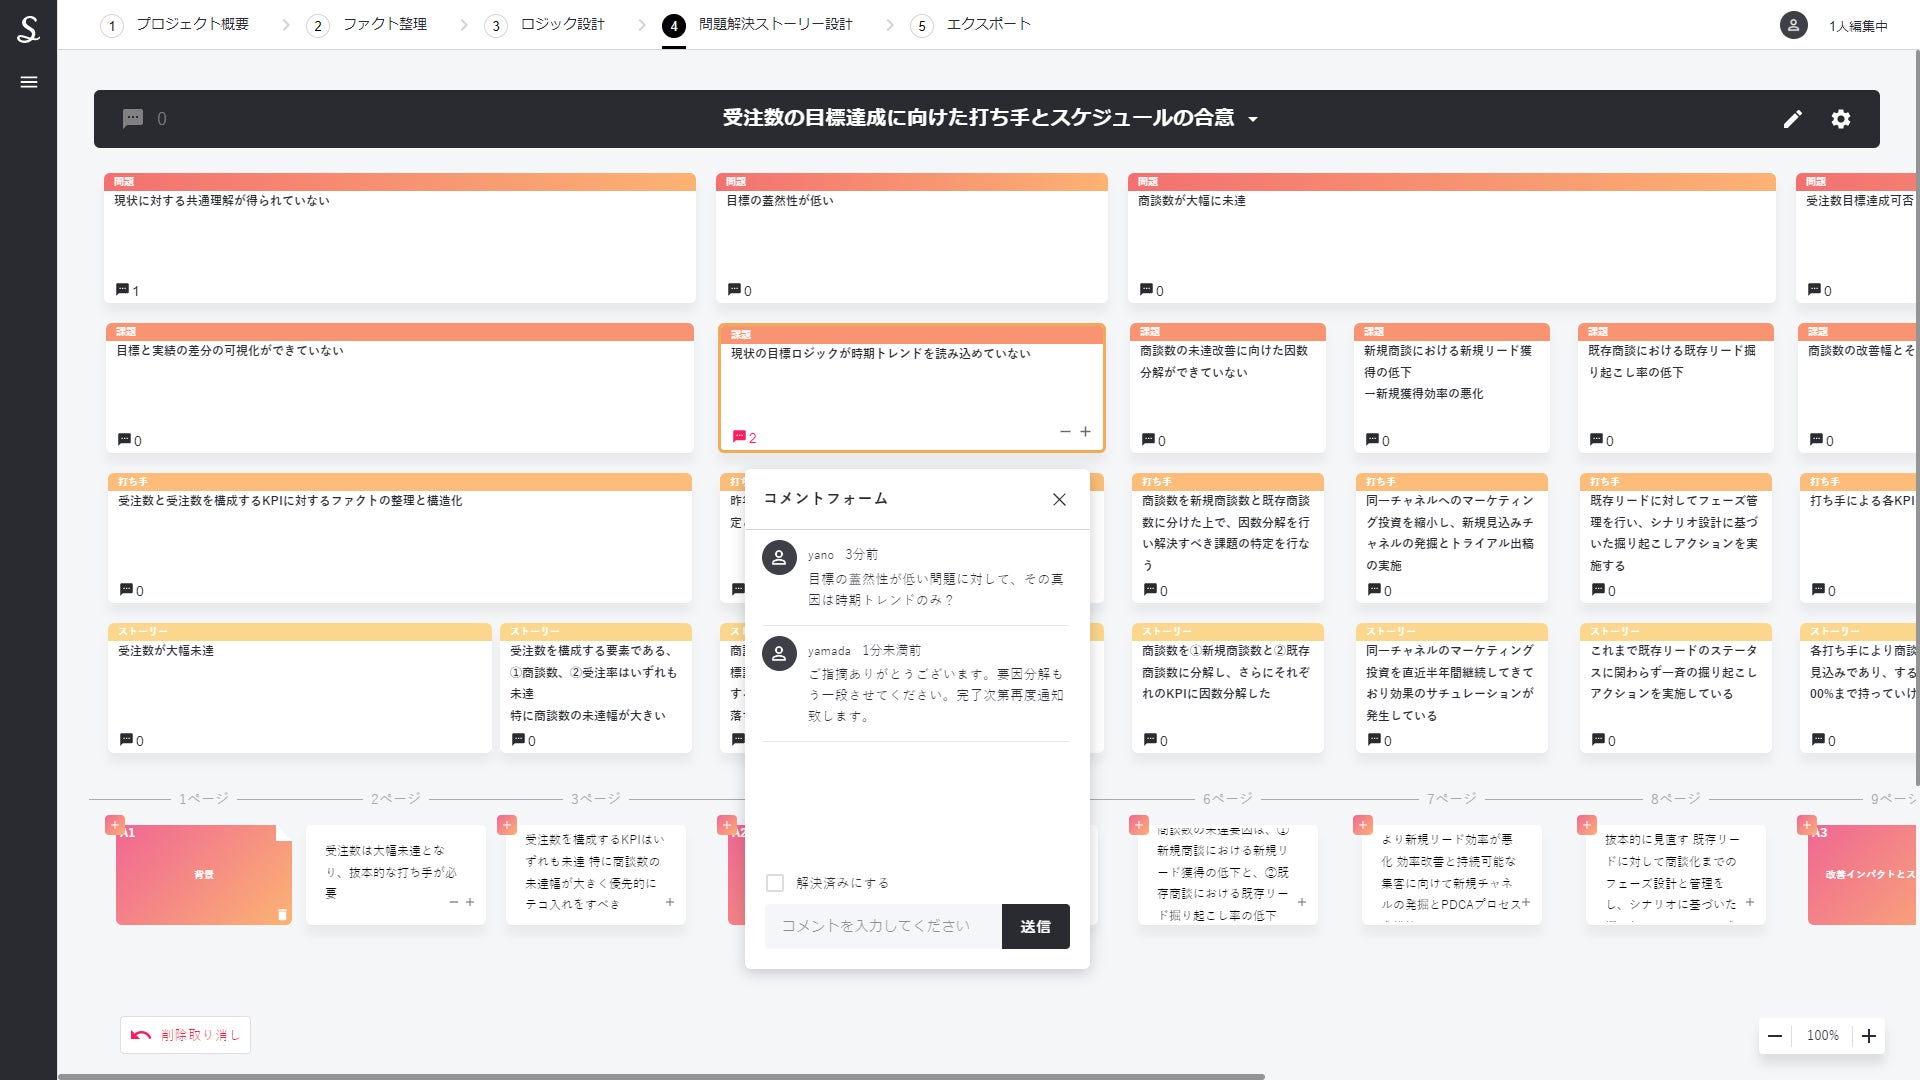Click the pencil edit icon in title bar
The width and height of the screenshot is (1920, 1080).
(x=1792, y=119)
